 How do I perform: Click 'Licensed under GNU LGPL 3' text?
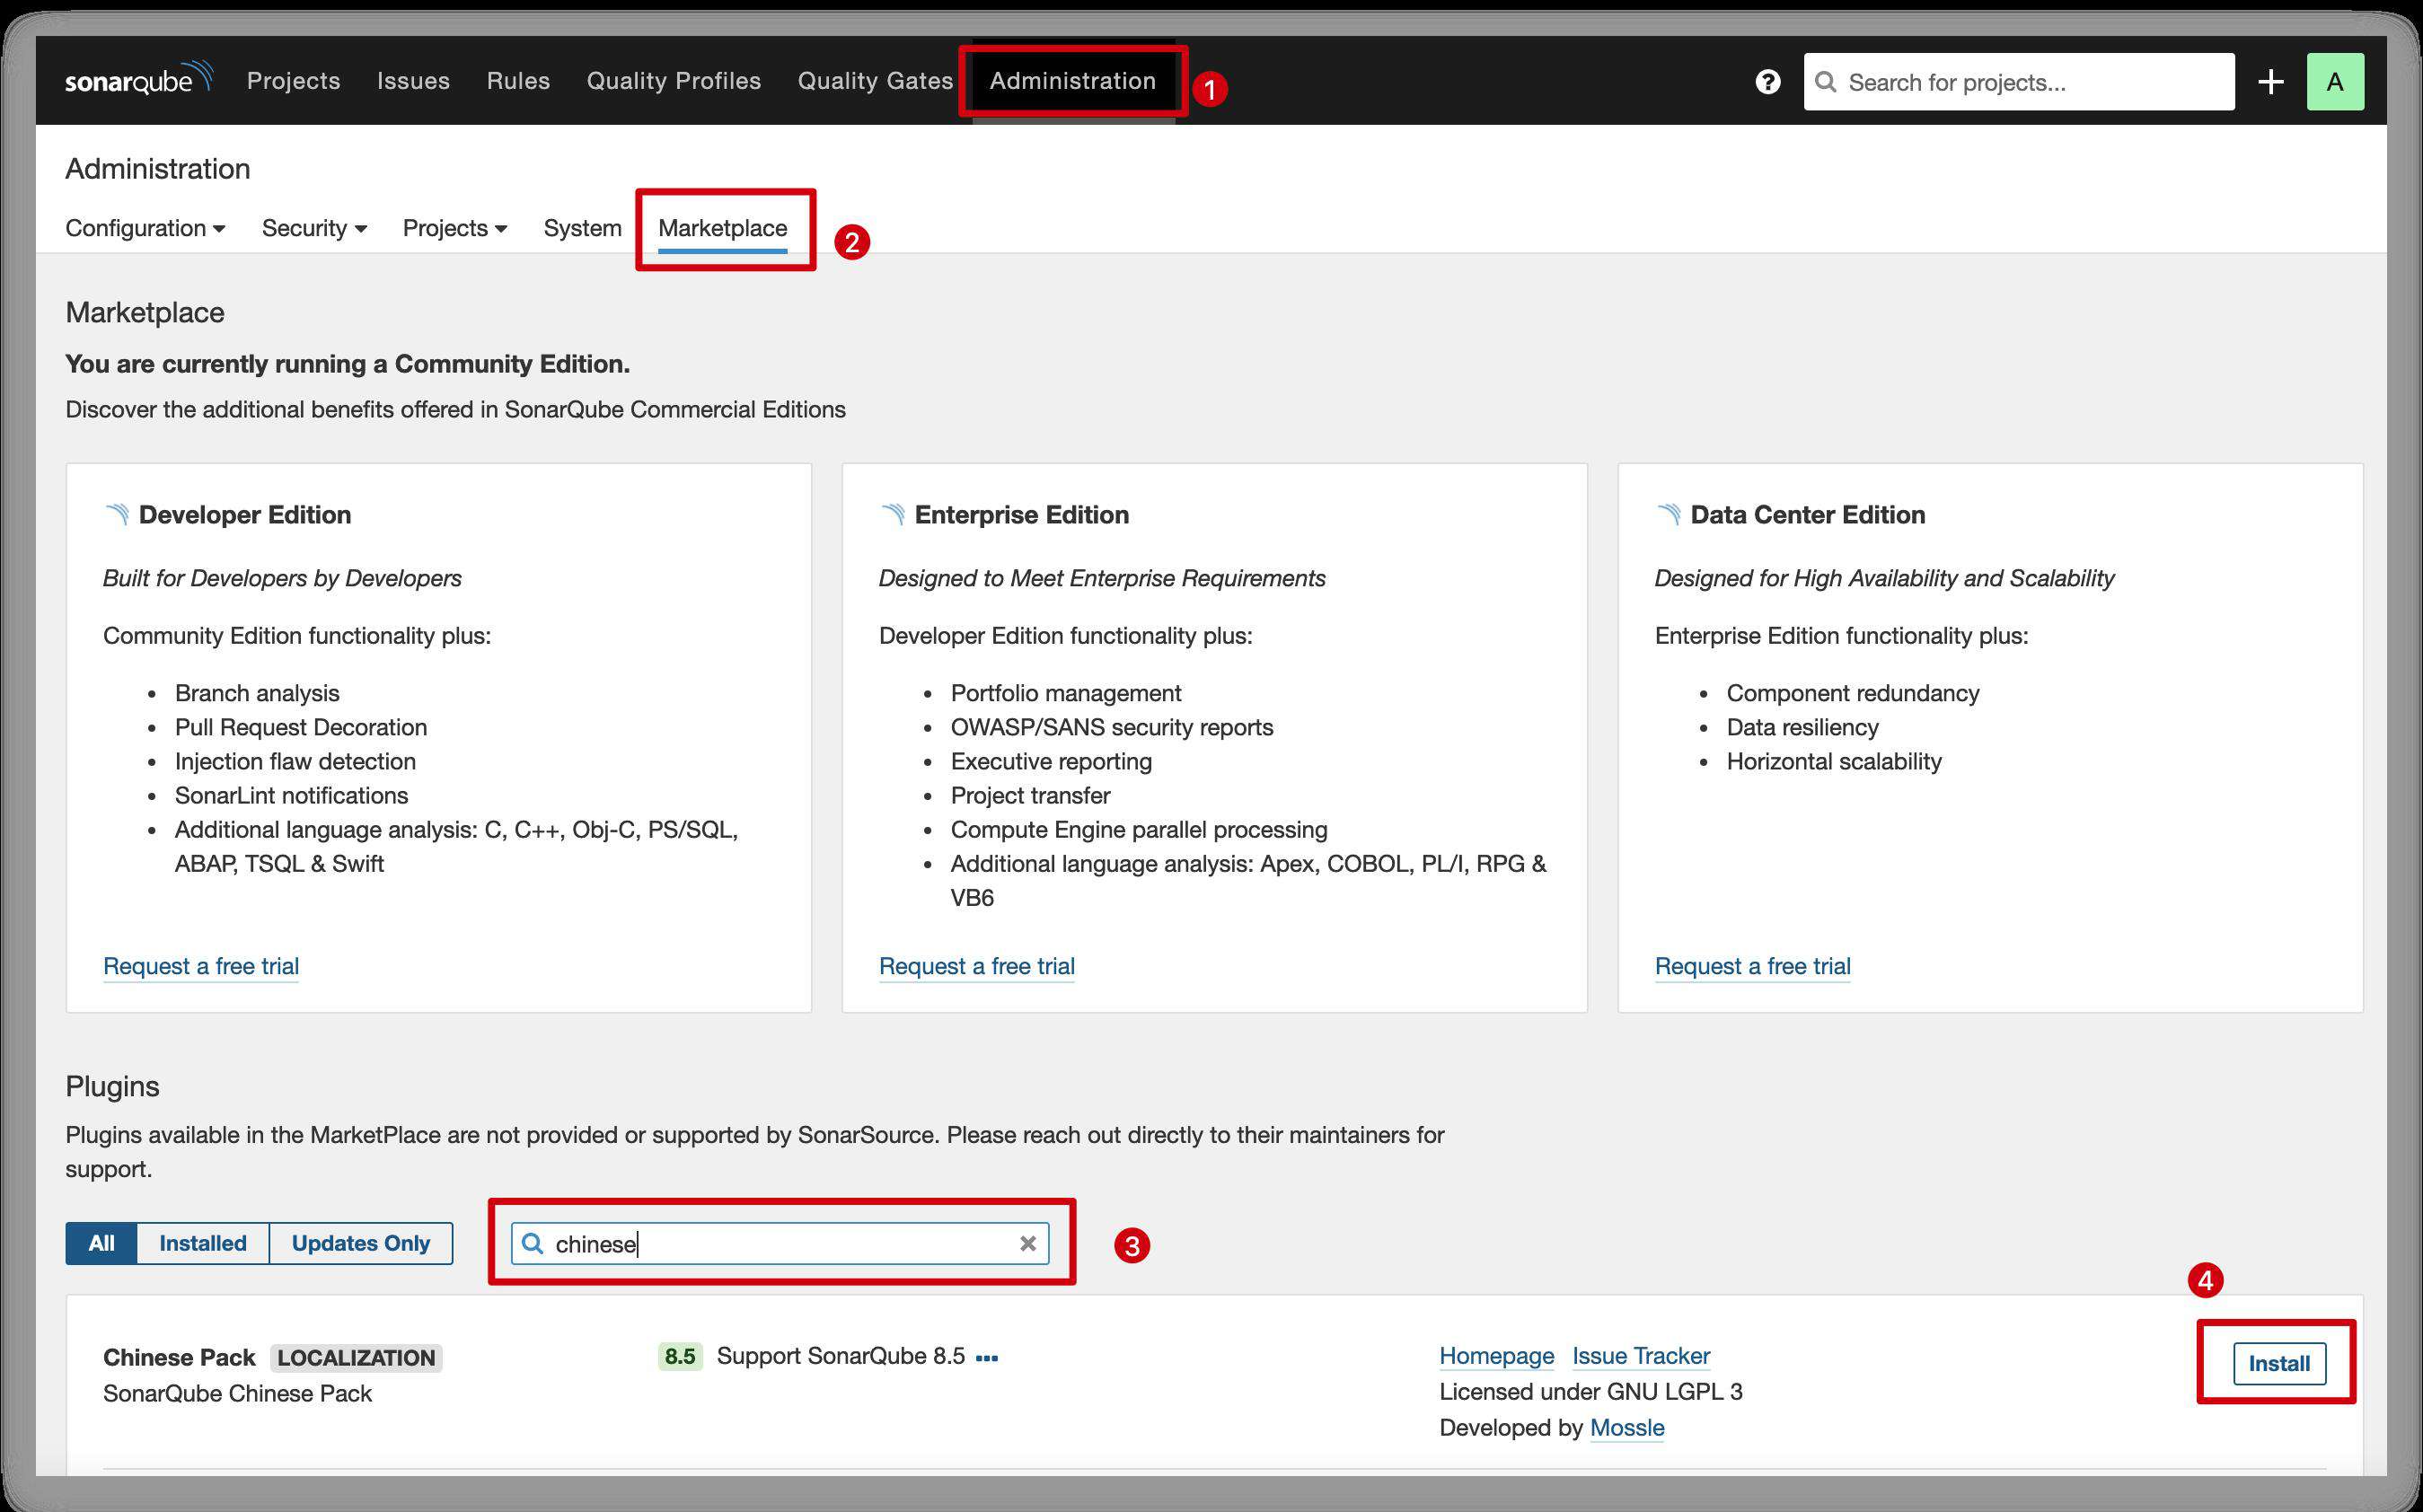(x=1591, y=1392)
